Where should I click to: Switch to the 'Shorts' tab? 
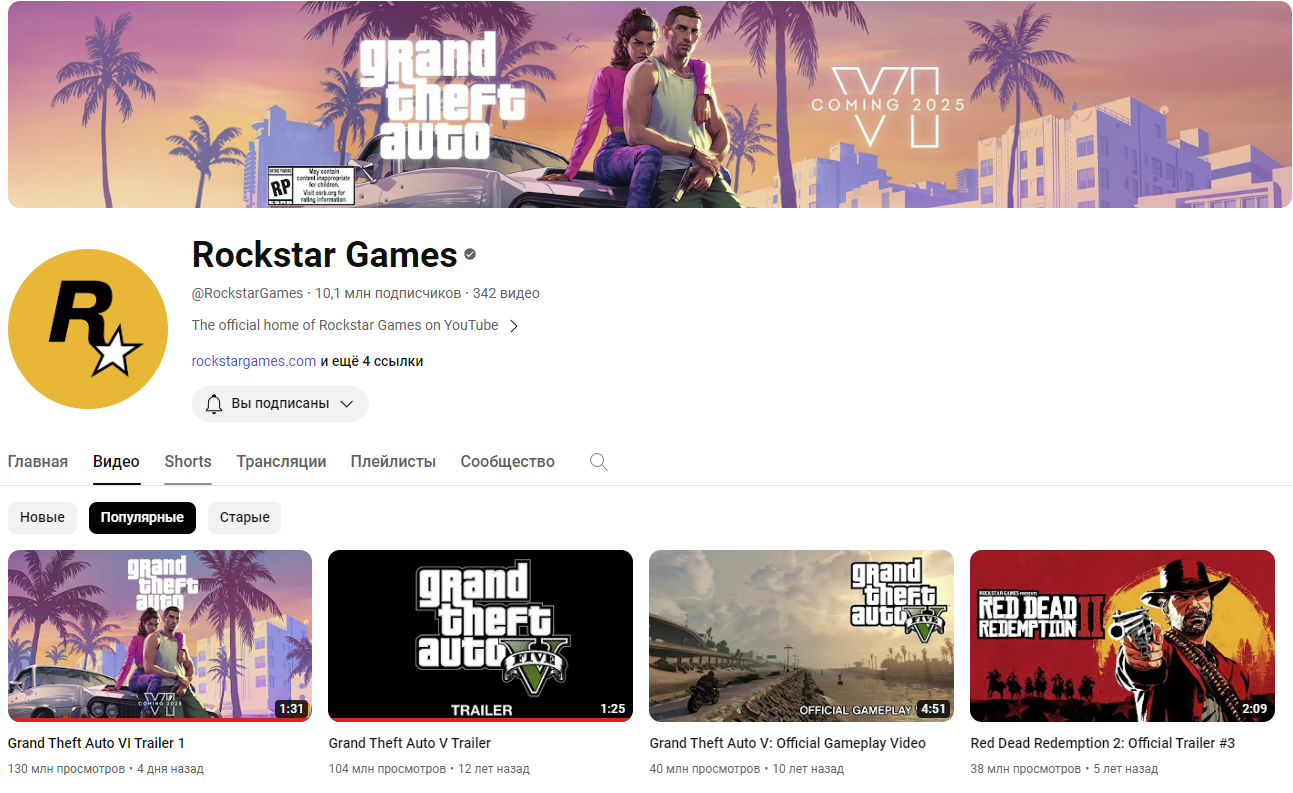[188, 462]
